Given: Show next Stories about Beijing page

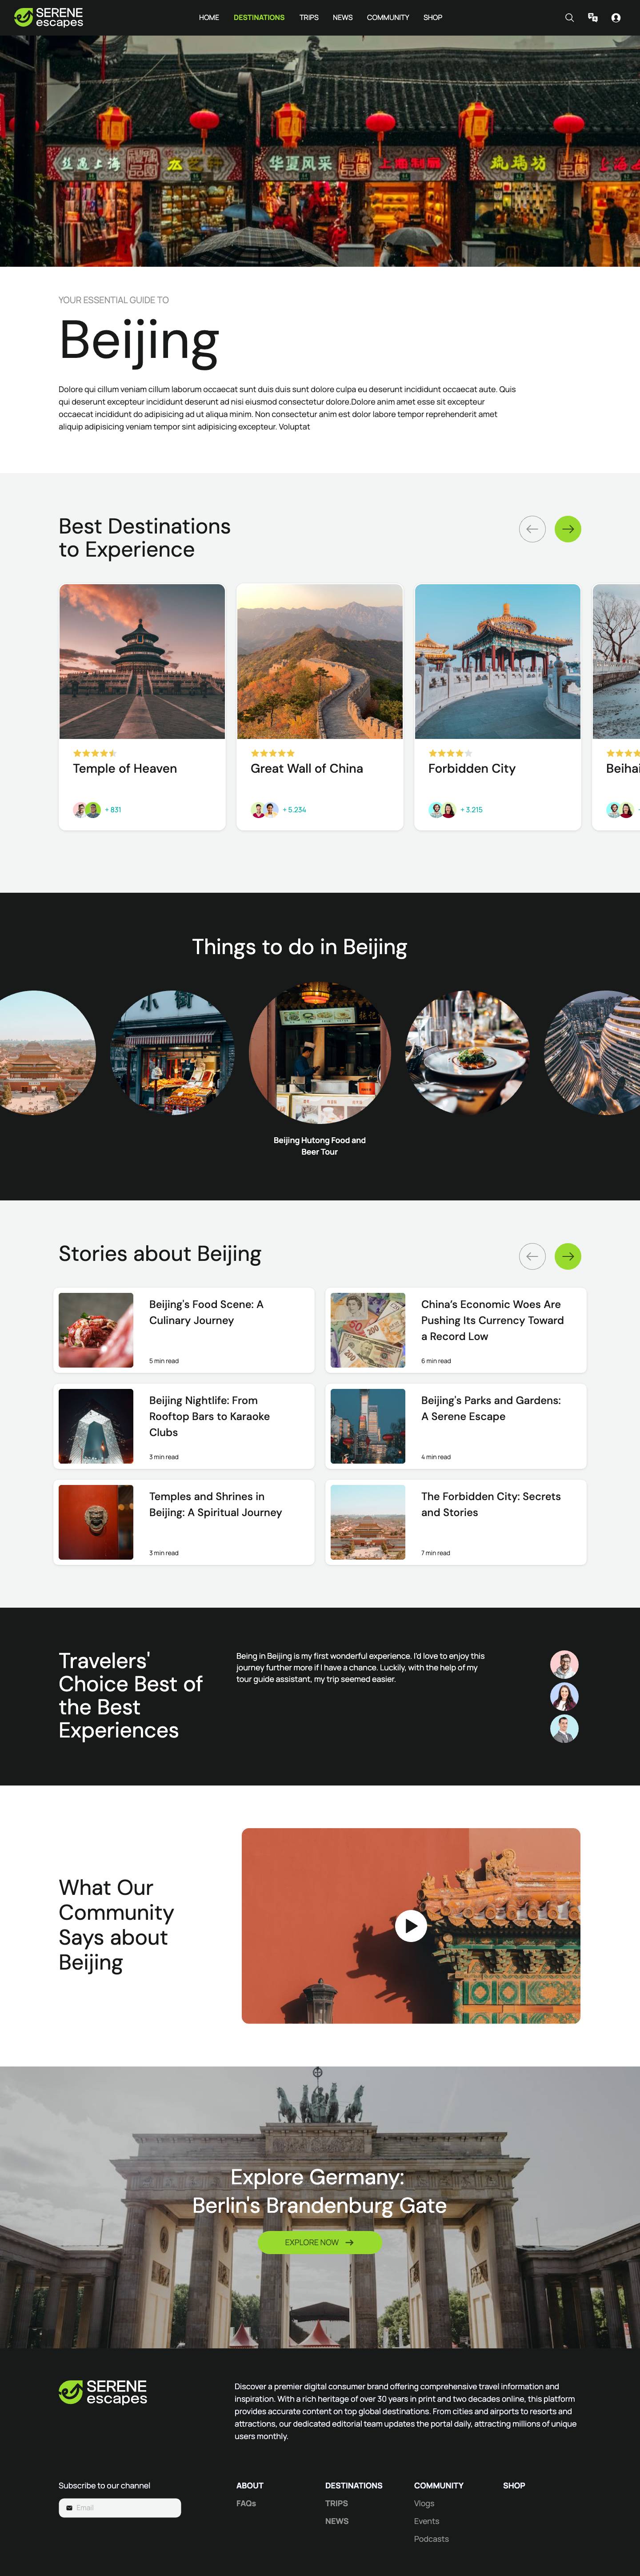Looking at the screenshot, I should tap(568, 1256).
